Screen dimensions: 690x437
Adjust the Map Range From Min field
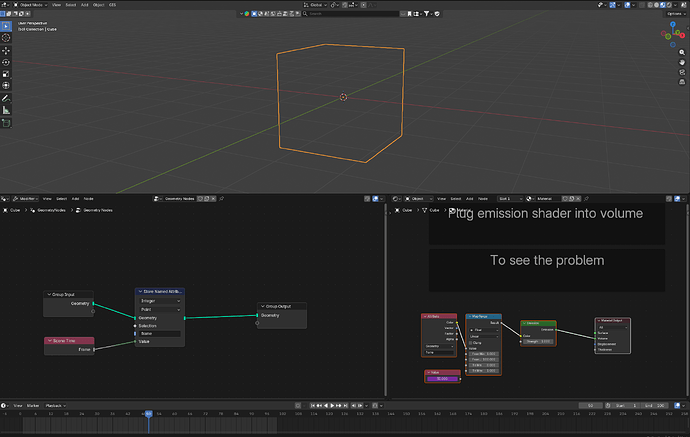click(x=484, y=354)
